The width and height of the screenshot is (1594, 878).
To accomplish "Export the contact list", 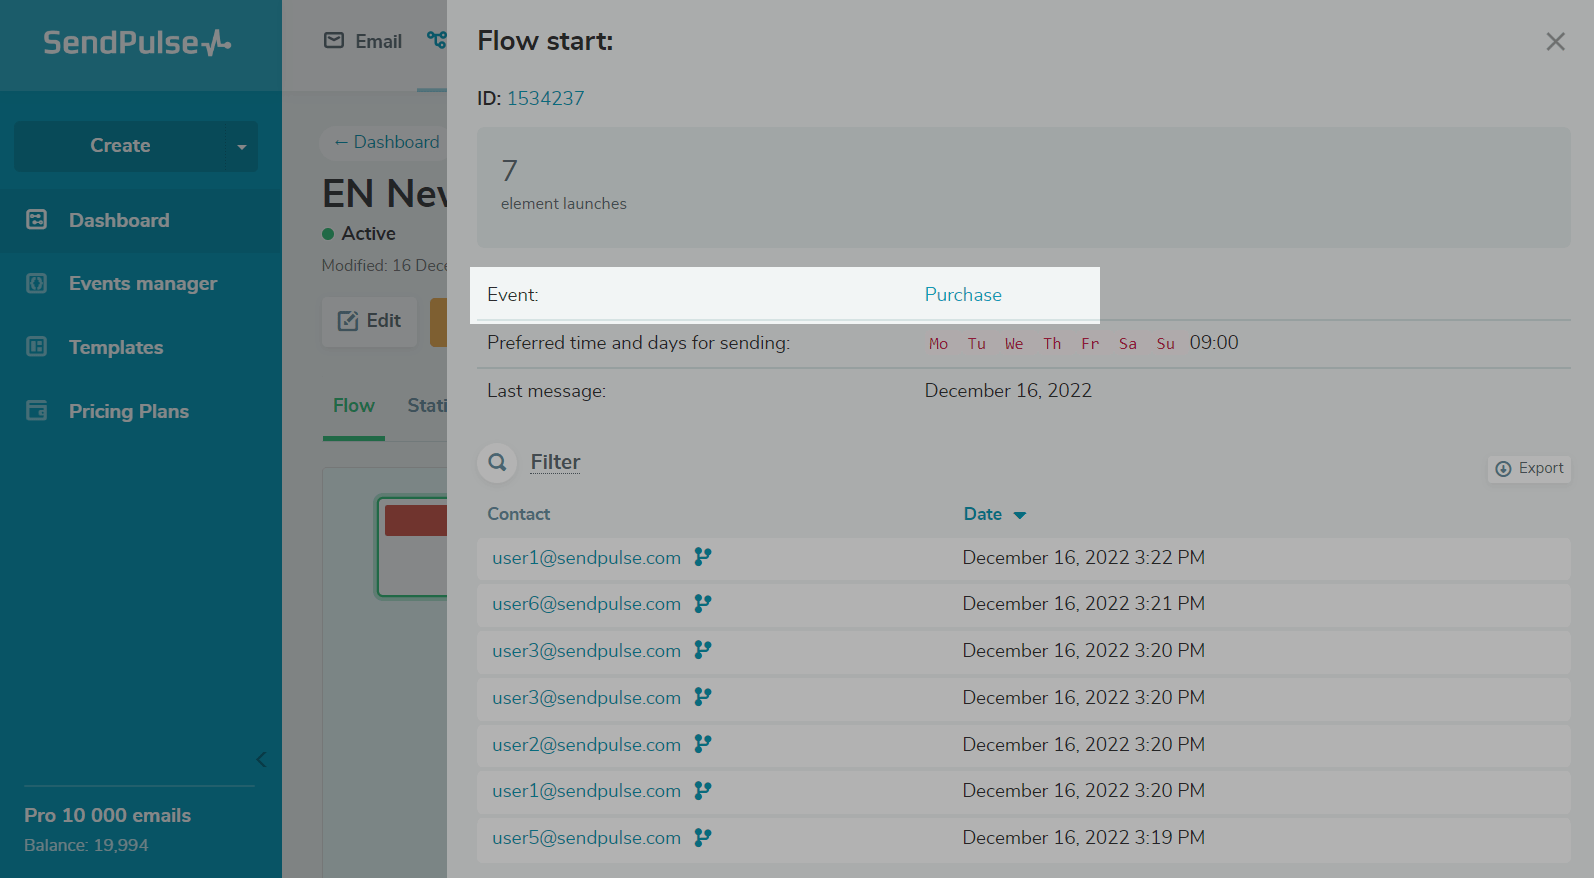I will coord(1529,468).
